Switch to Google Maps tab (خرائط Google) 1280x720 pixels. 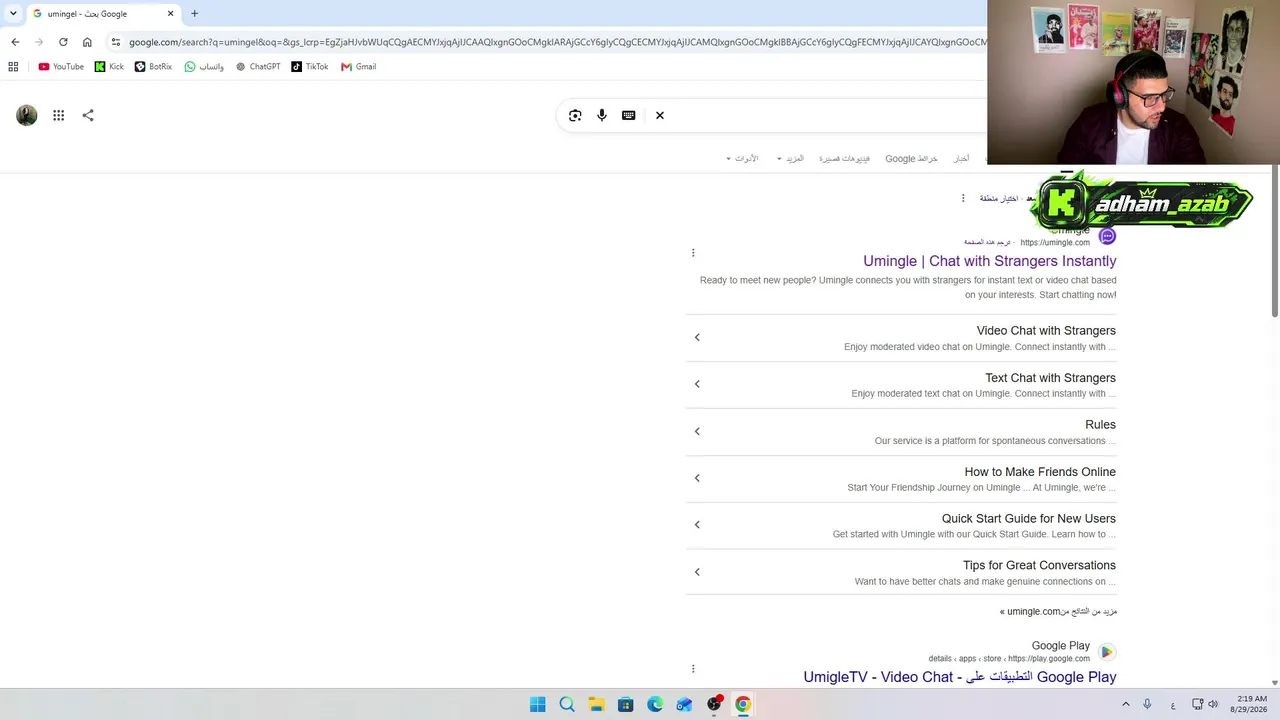click(911, 159)
